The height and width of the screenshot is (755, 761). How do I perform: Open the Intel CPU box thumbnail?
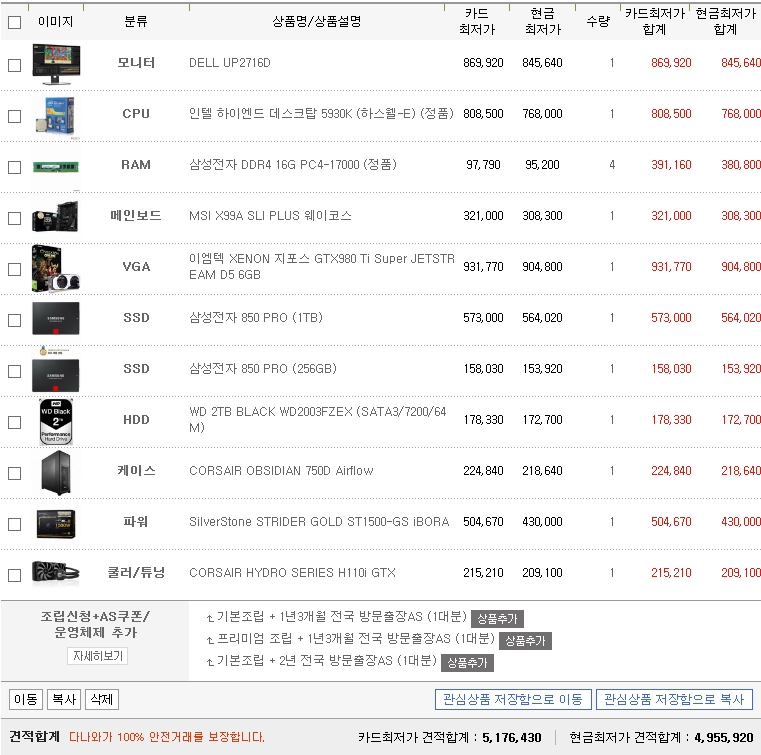[x=56, y=115]
